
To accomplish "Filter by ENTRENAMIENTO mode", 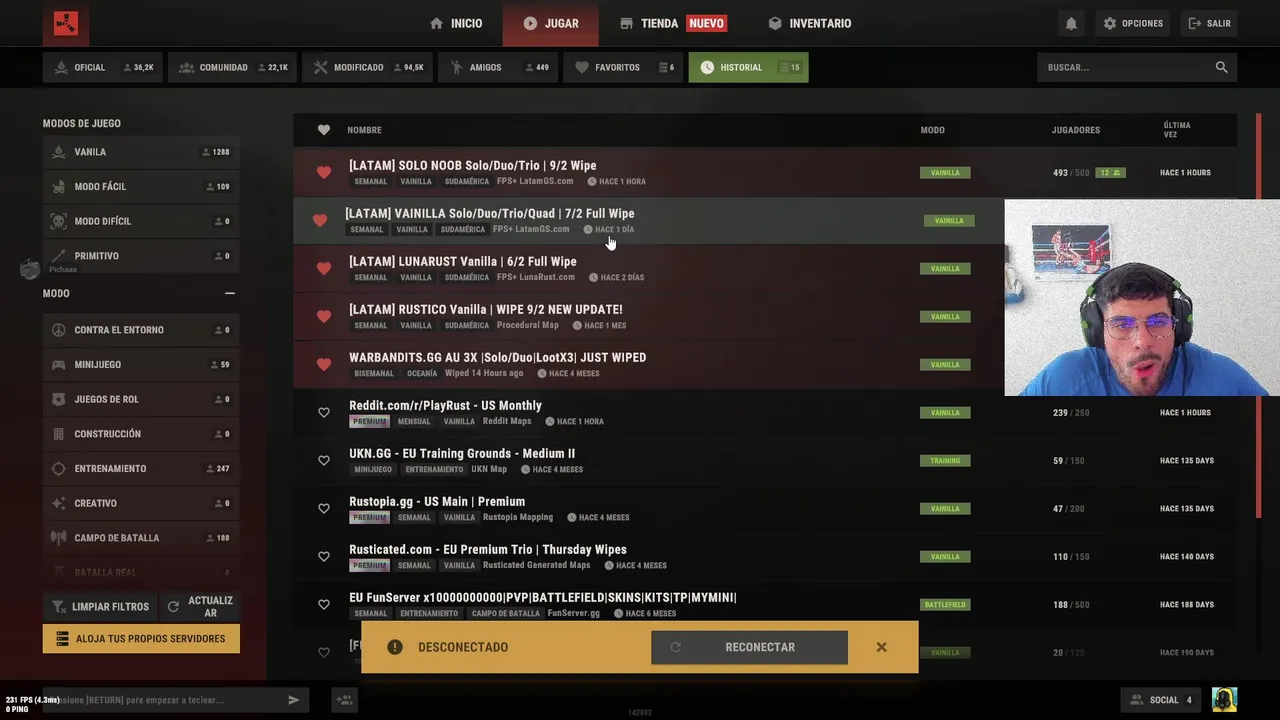I will tap(141, 468).
